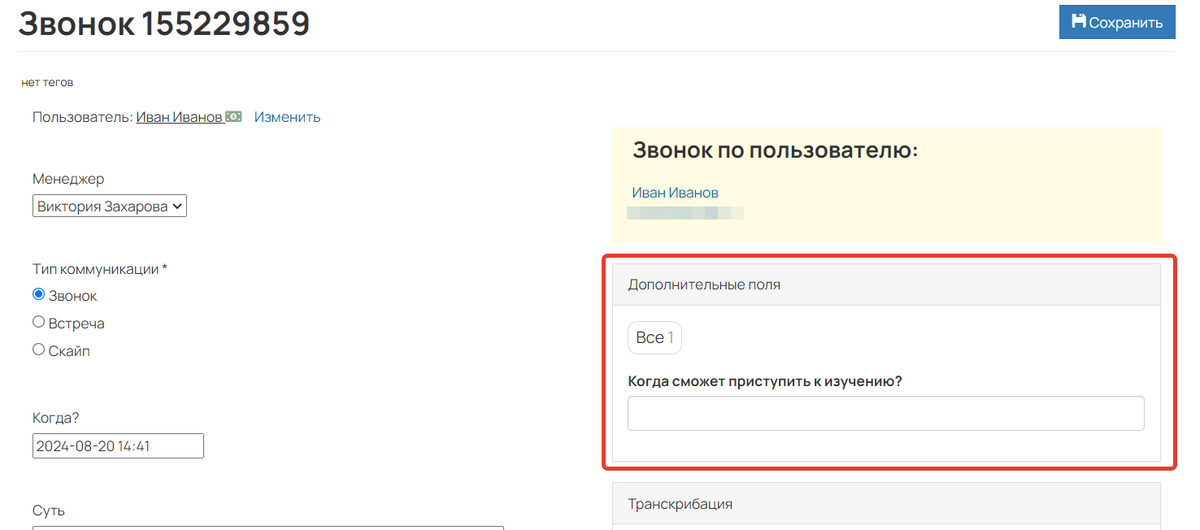The height and width of the screenshot is (530, 1200).
Task: Click the нет тегов label
Action: 48,82
